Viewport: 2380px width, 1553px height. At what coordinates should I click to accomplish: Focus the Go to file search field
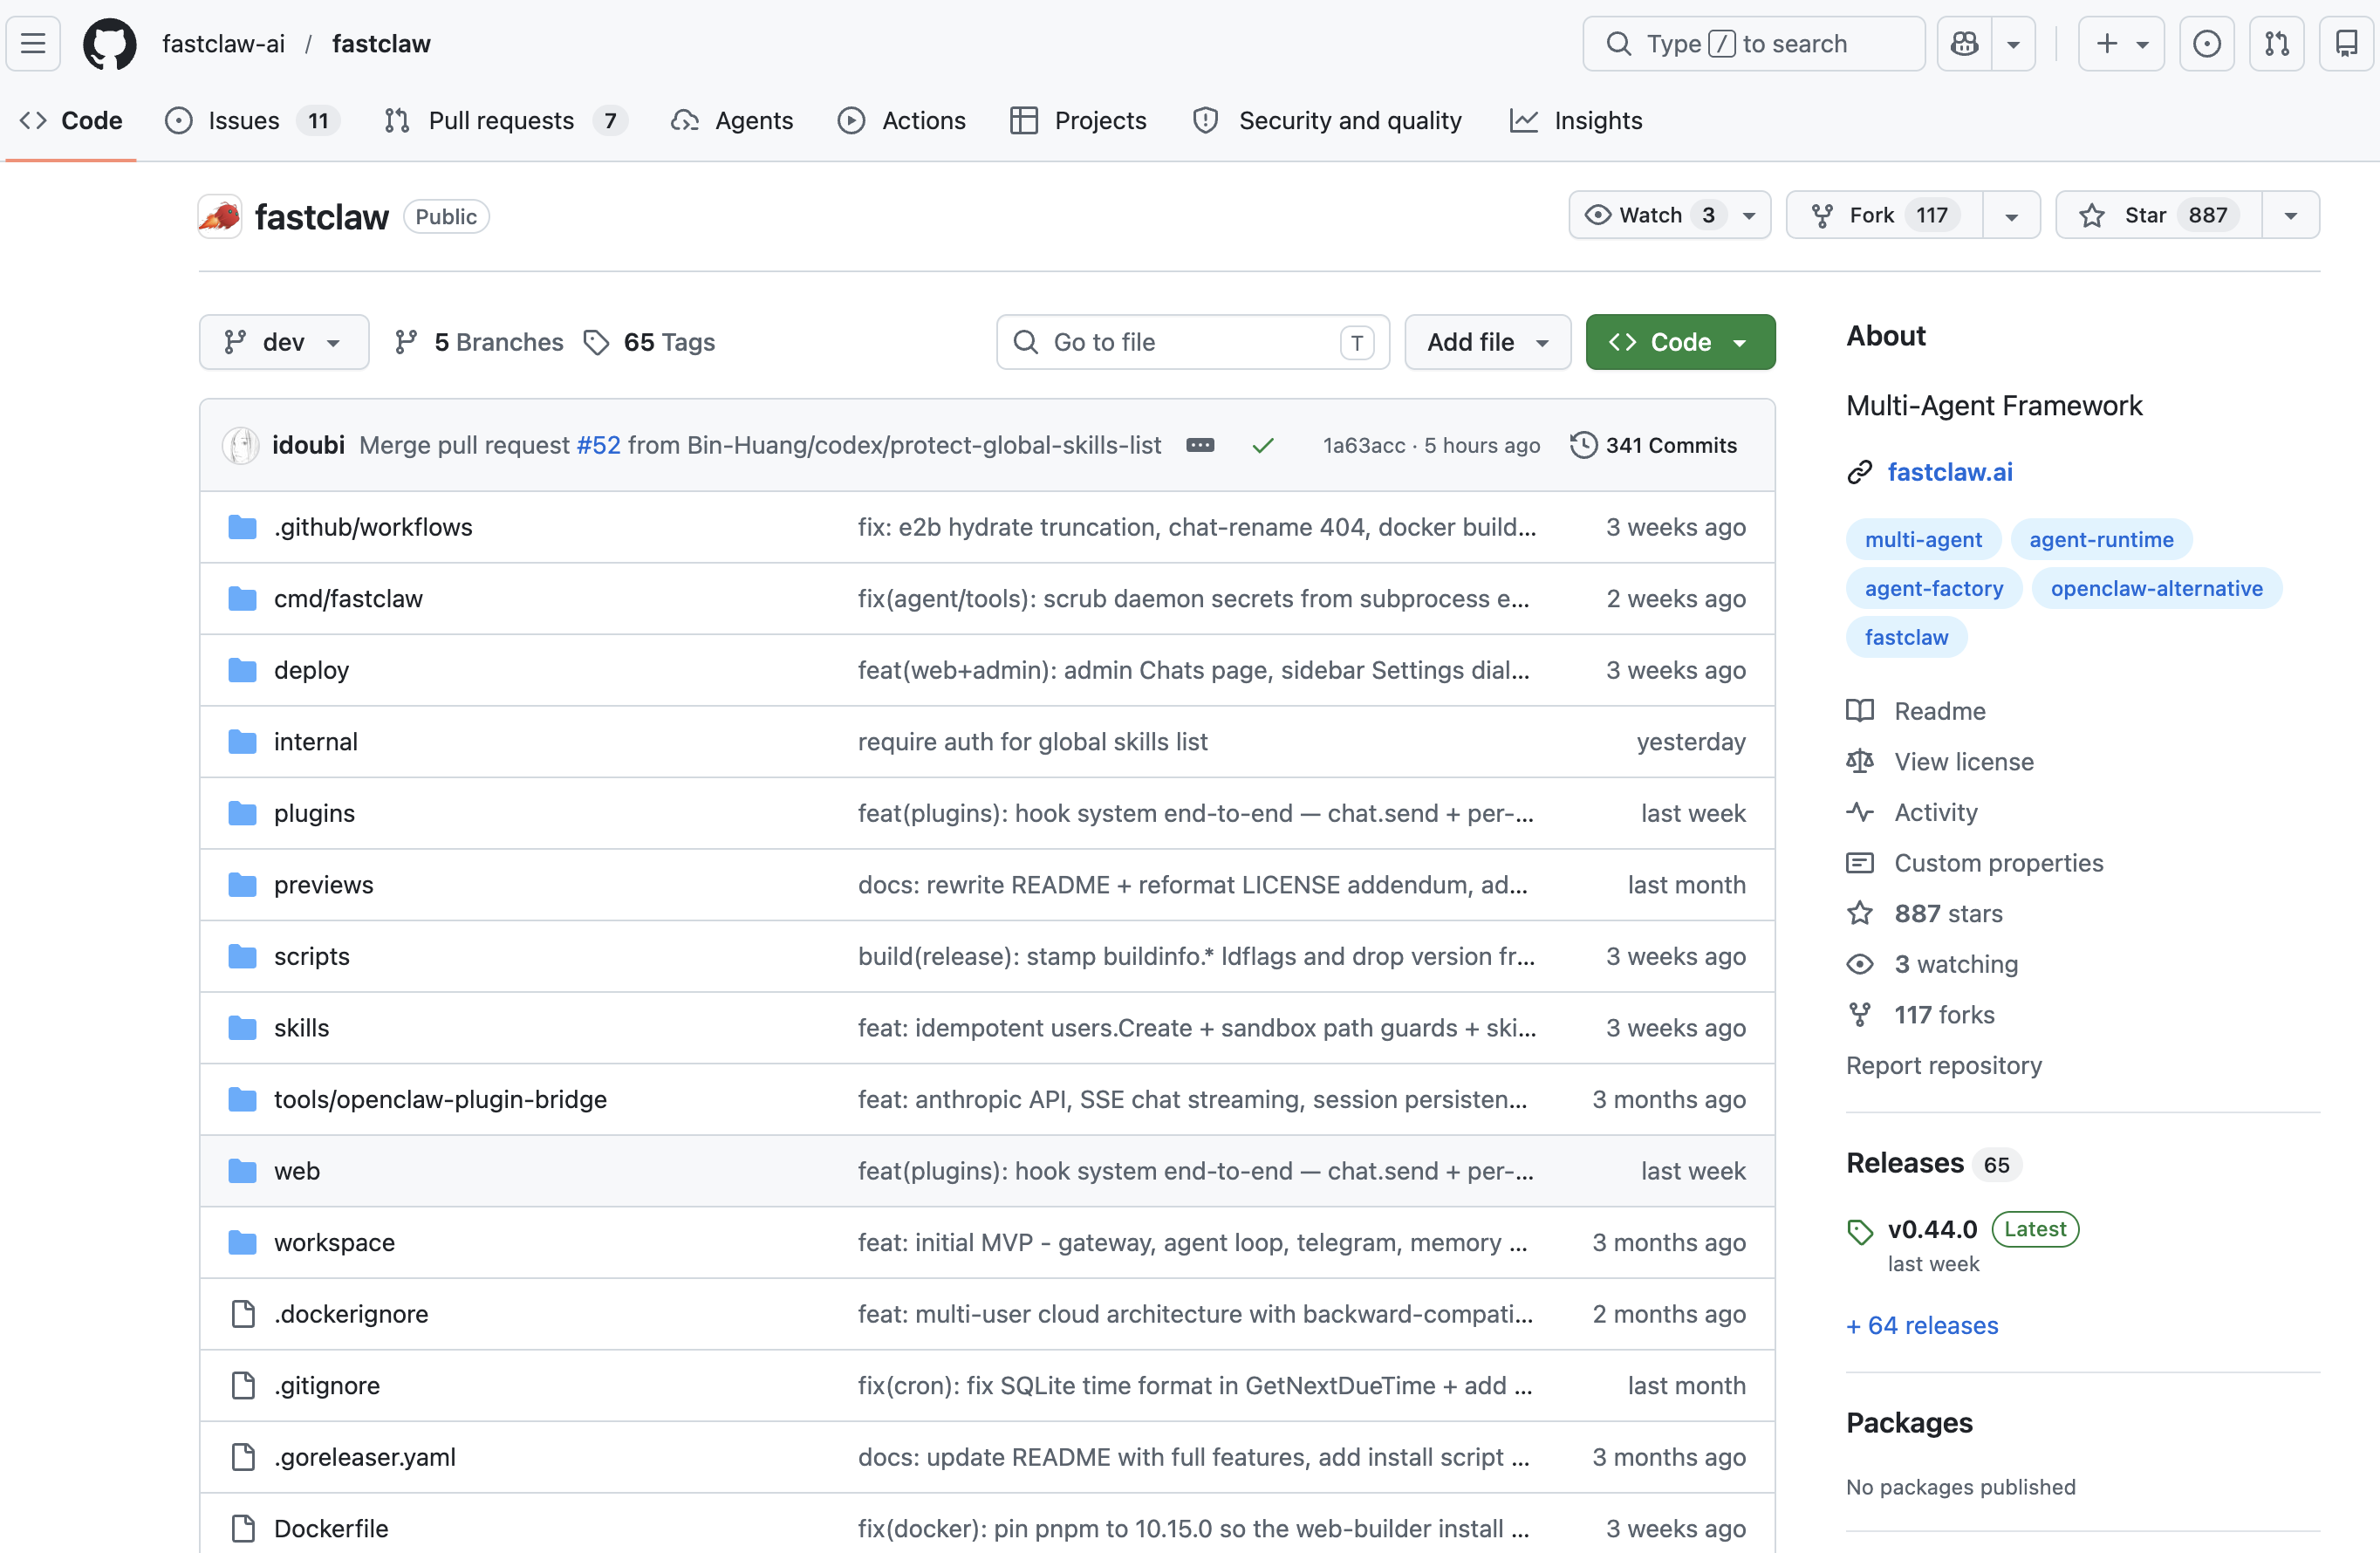click(x=1192, y=343)
